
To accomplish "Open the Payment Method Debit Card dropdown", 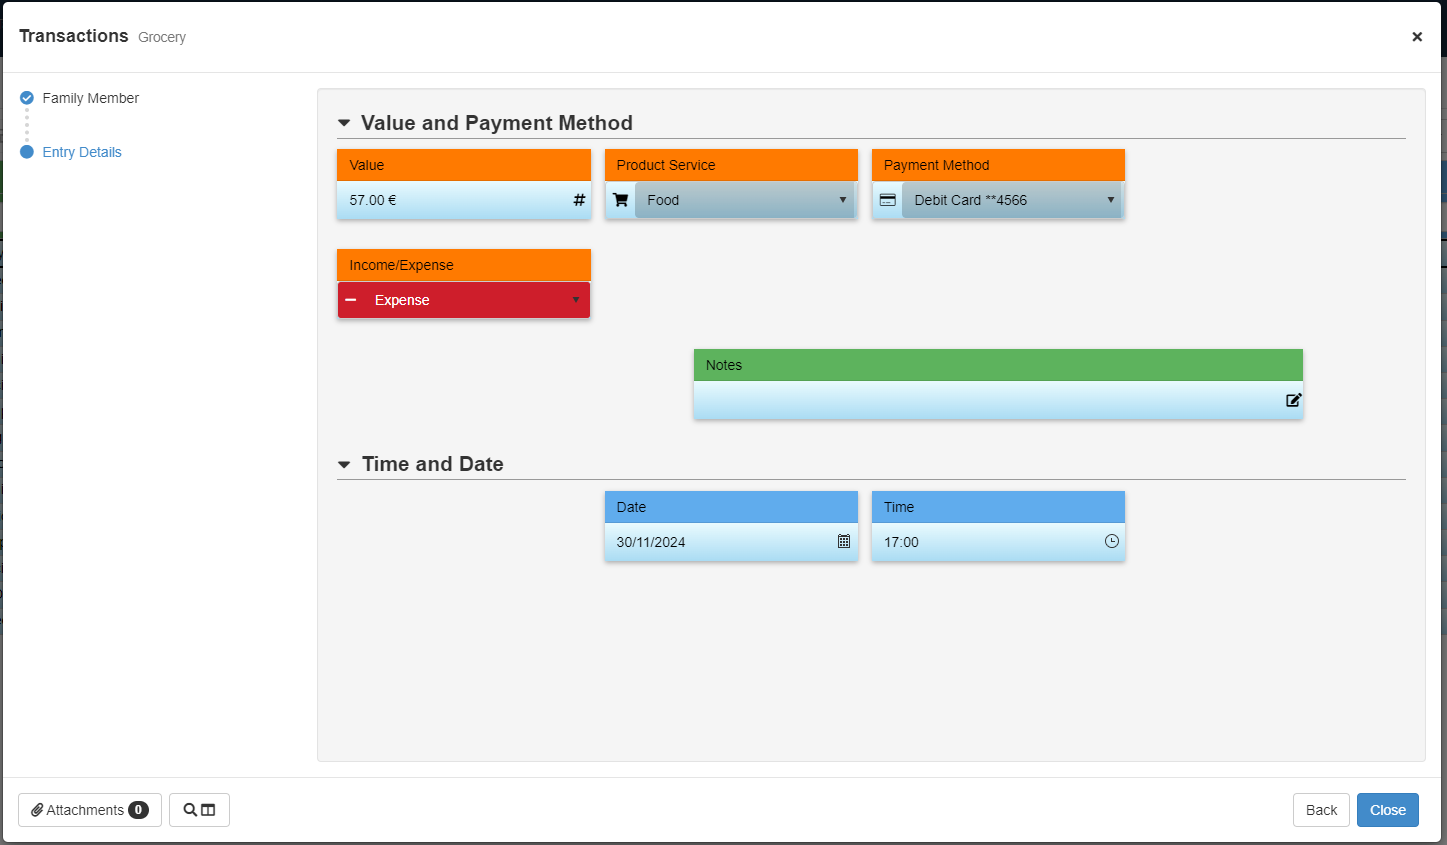I will (1011, 200).
